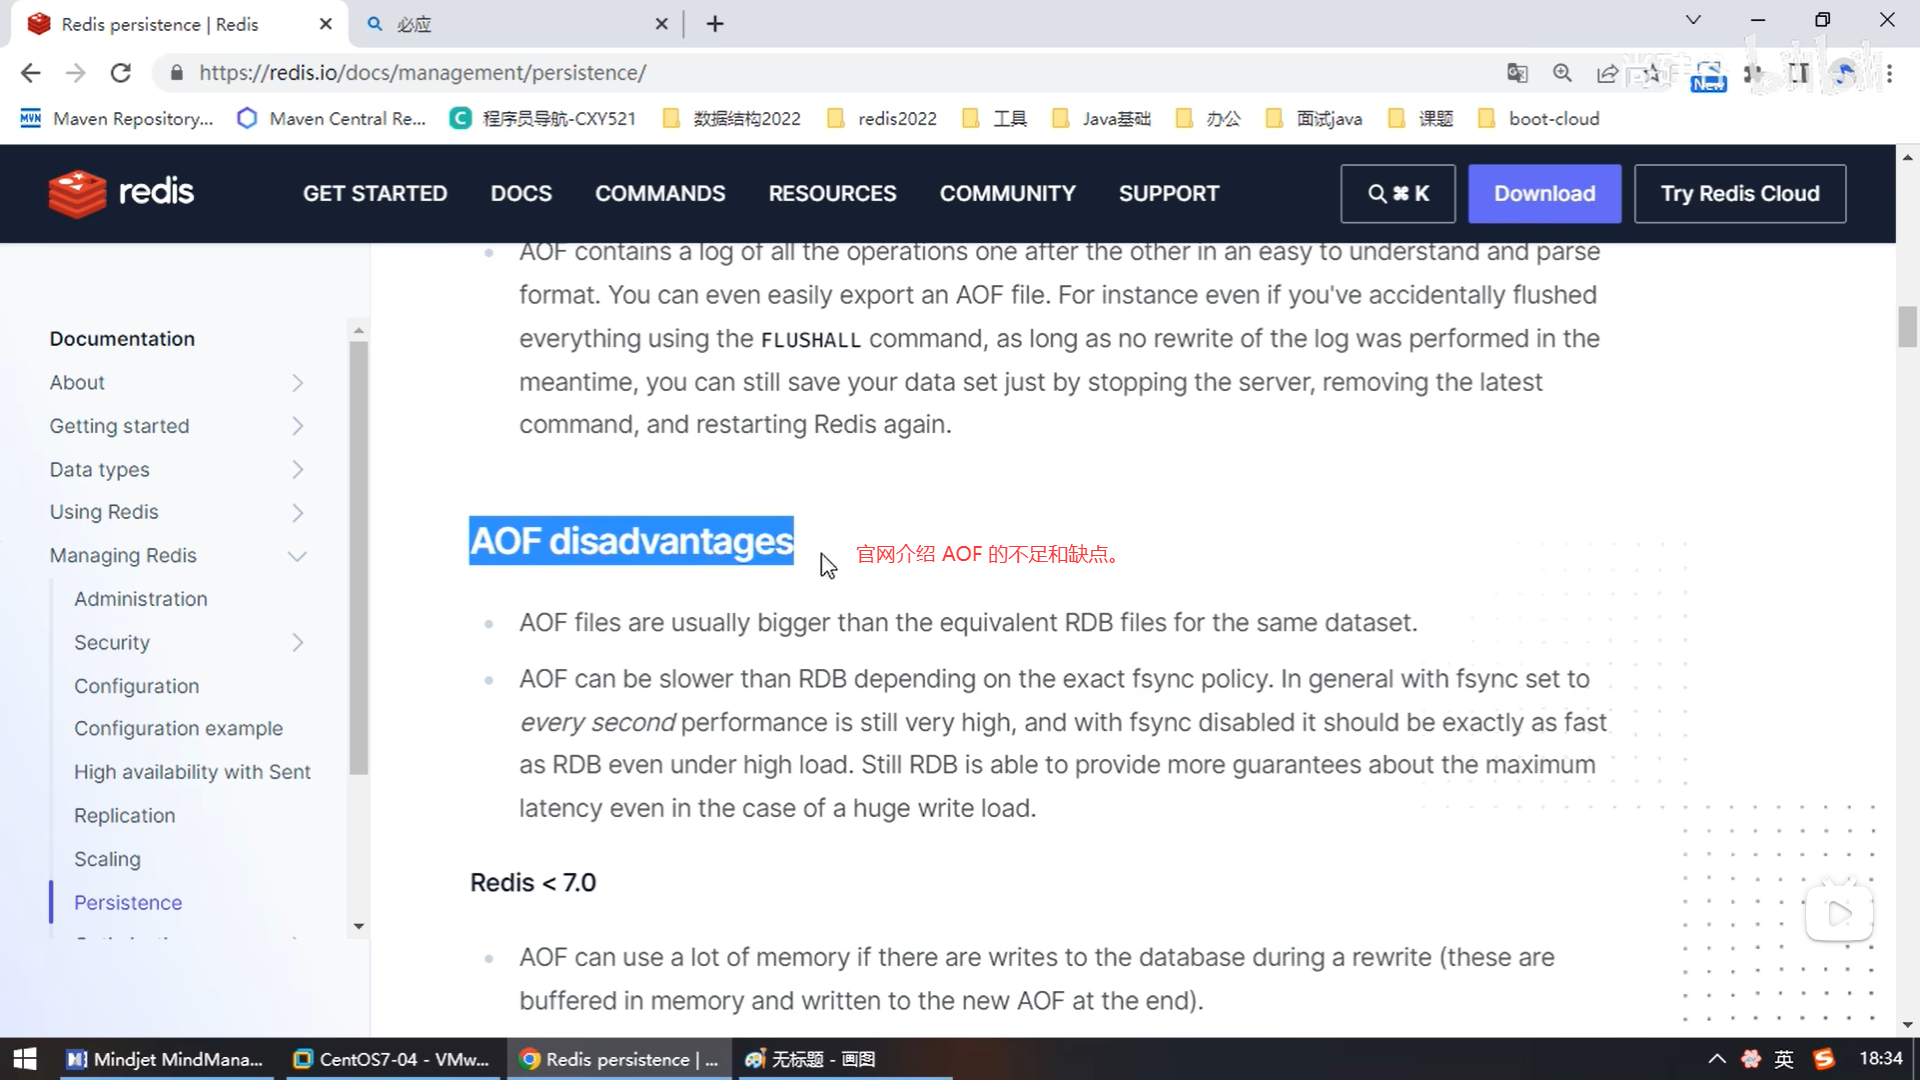
Task: Open the Chrome three-dot menu
Action: tap(1889, 73)
